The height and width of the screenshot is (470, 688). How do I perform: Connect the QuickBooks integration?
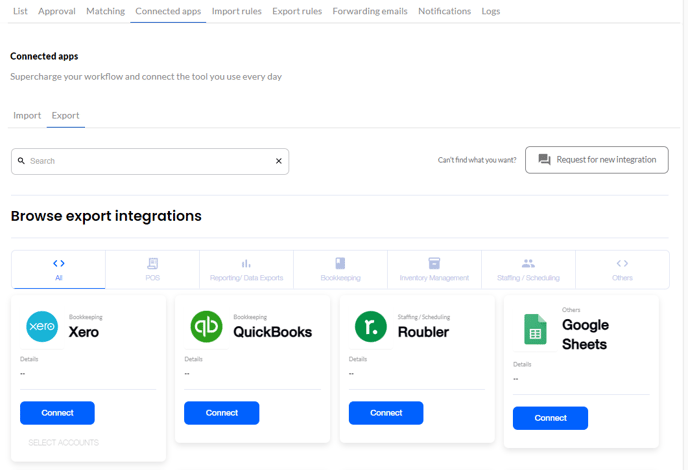click(222, 413)
